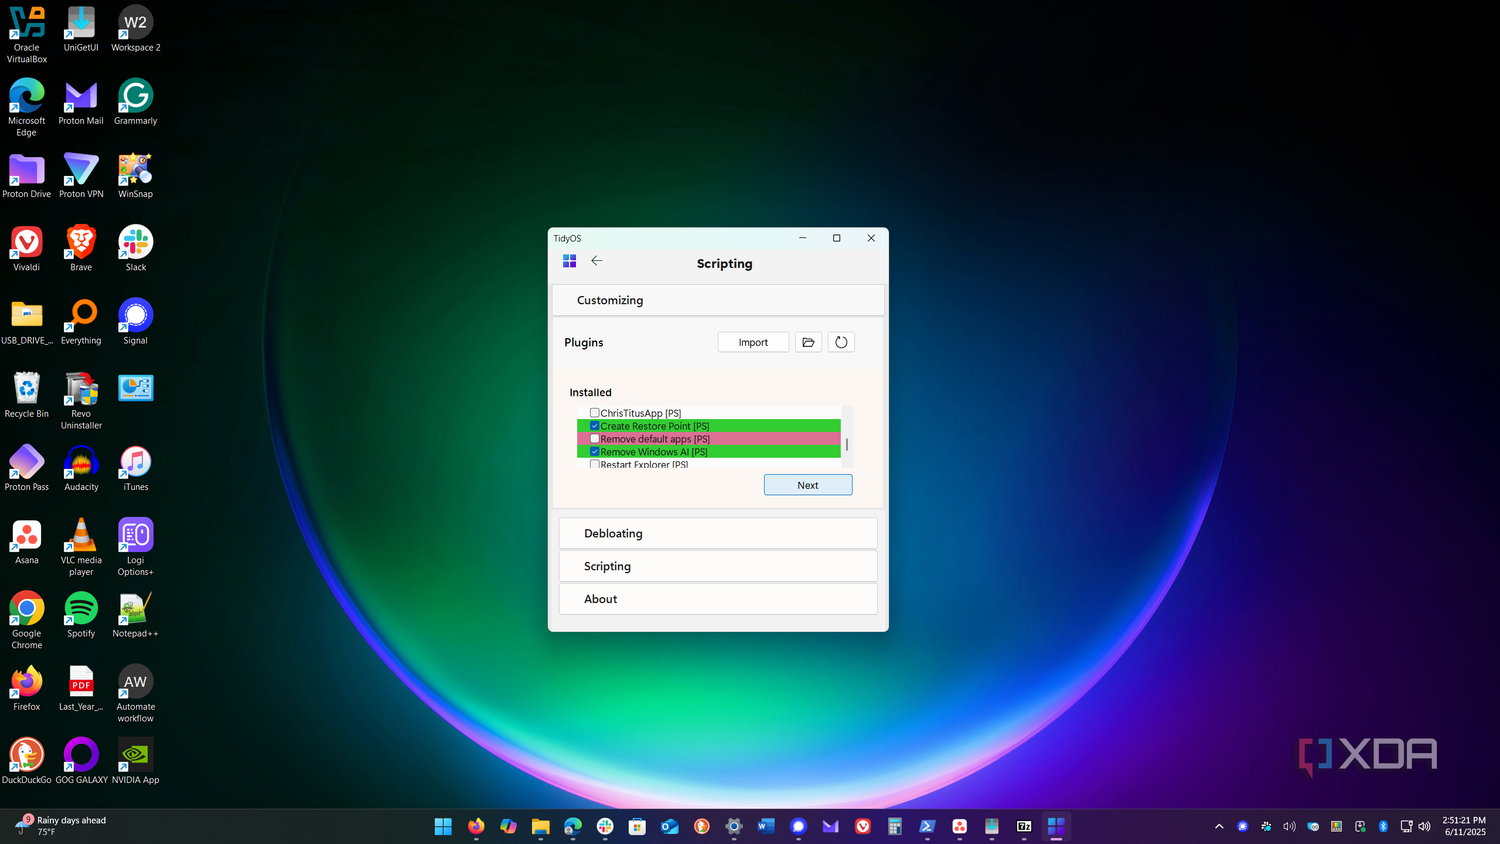Screen dimensions: 1500x844
Task: Collapse the Customizing section header
Action: (718, 300)
